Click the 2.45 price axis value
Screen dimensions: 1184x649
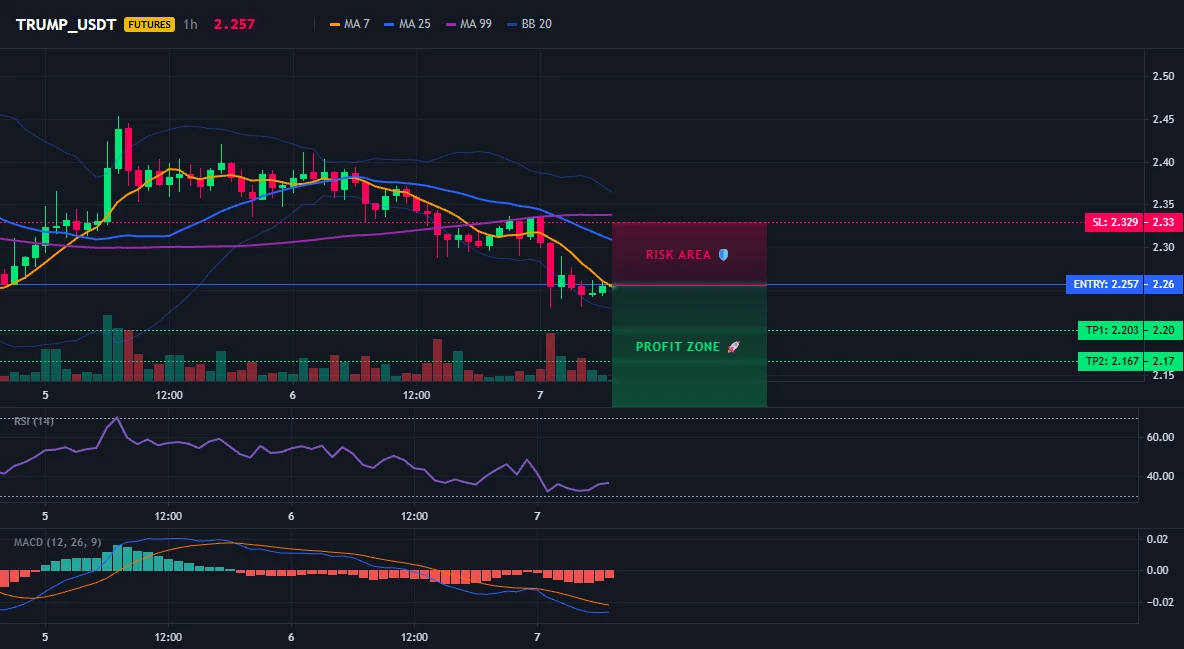click(1164, 119)
